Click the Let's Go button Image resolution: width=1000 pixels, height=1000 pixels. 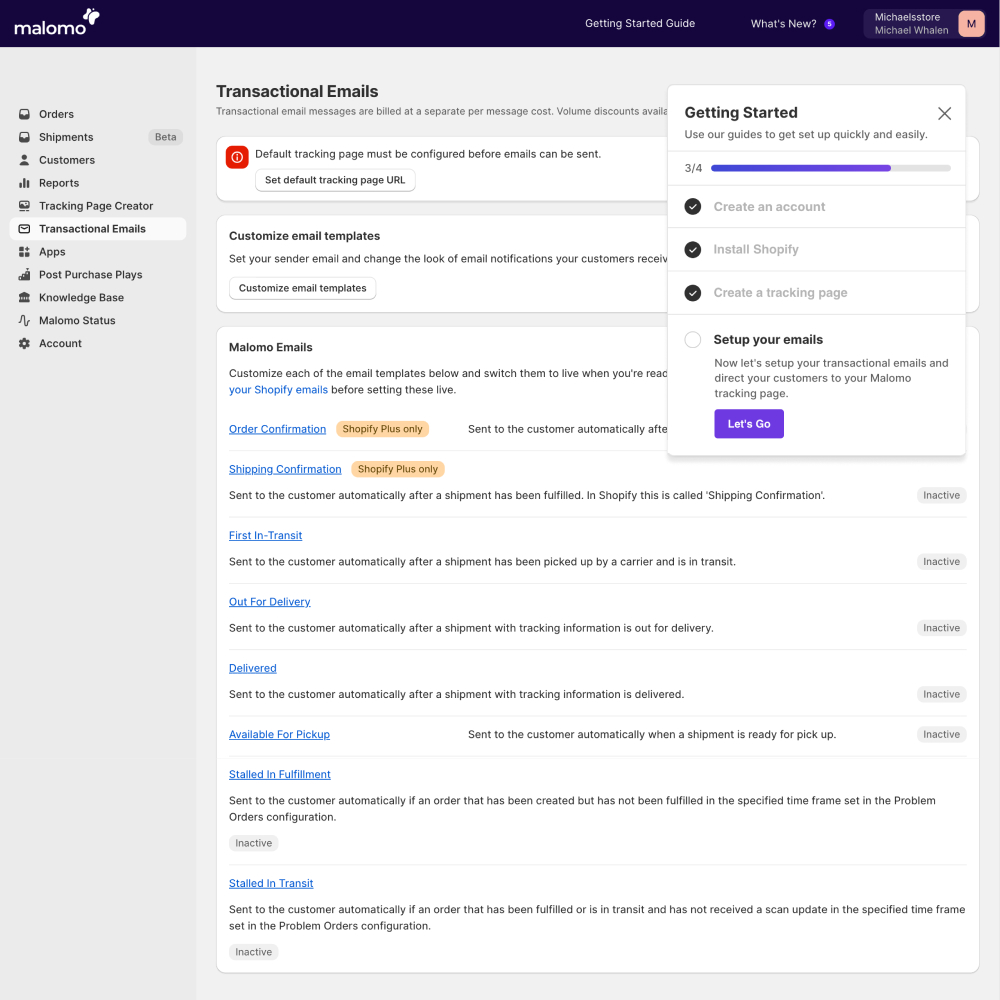point(749,424)
